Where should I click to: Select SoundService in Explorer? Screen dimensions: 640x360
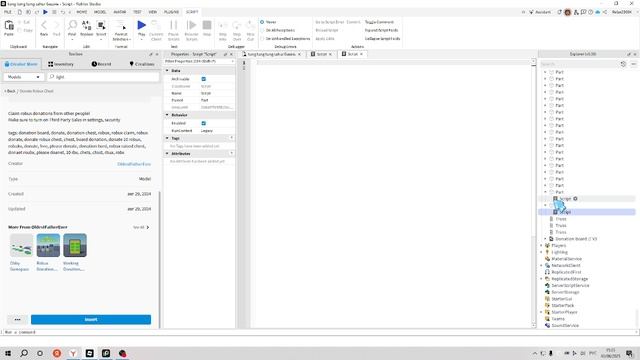(x=565, y=325)
